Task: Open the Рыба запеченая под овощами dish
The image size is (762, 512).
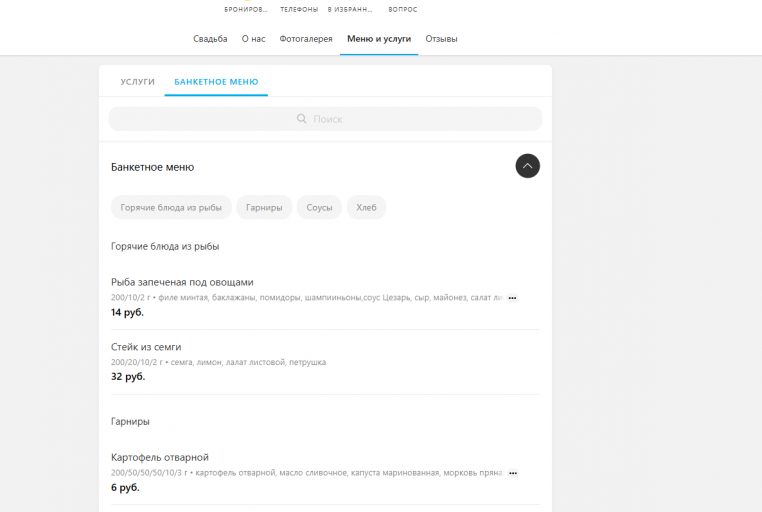Action: tap(182, 282)
